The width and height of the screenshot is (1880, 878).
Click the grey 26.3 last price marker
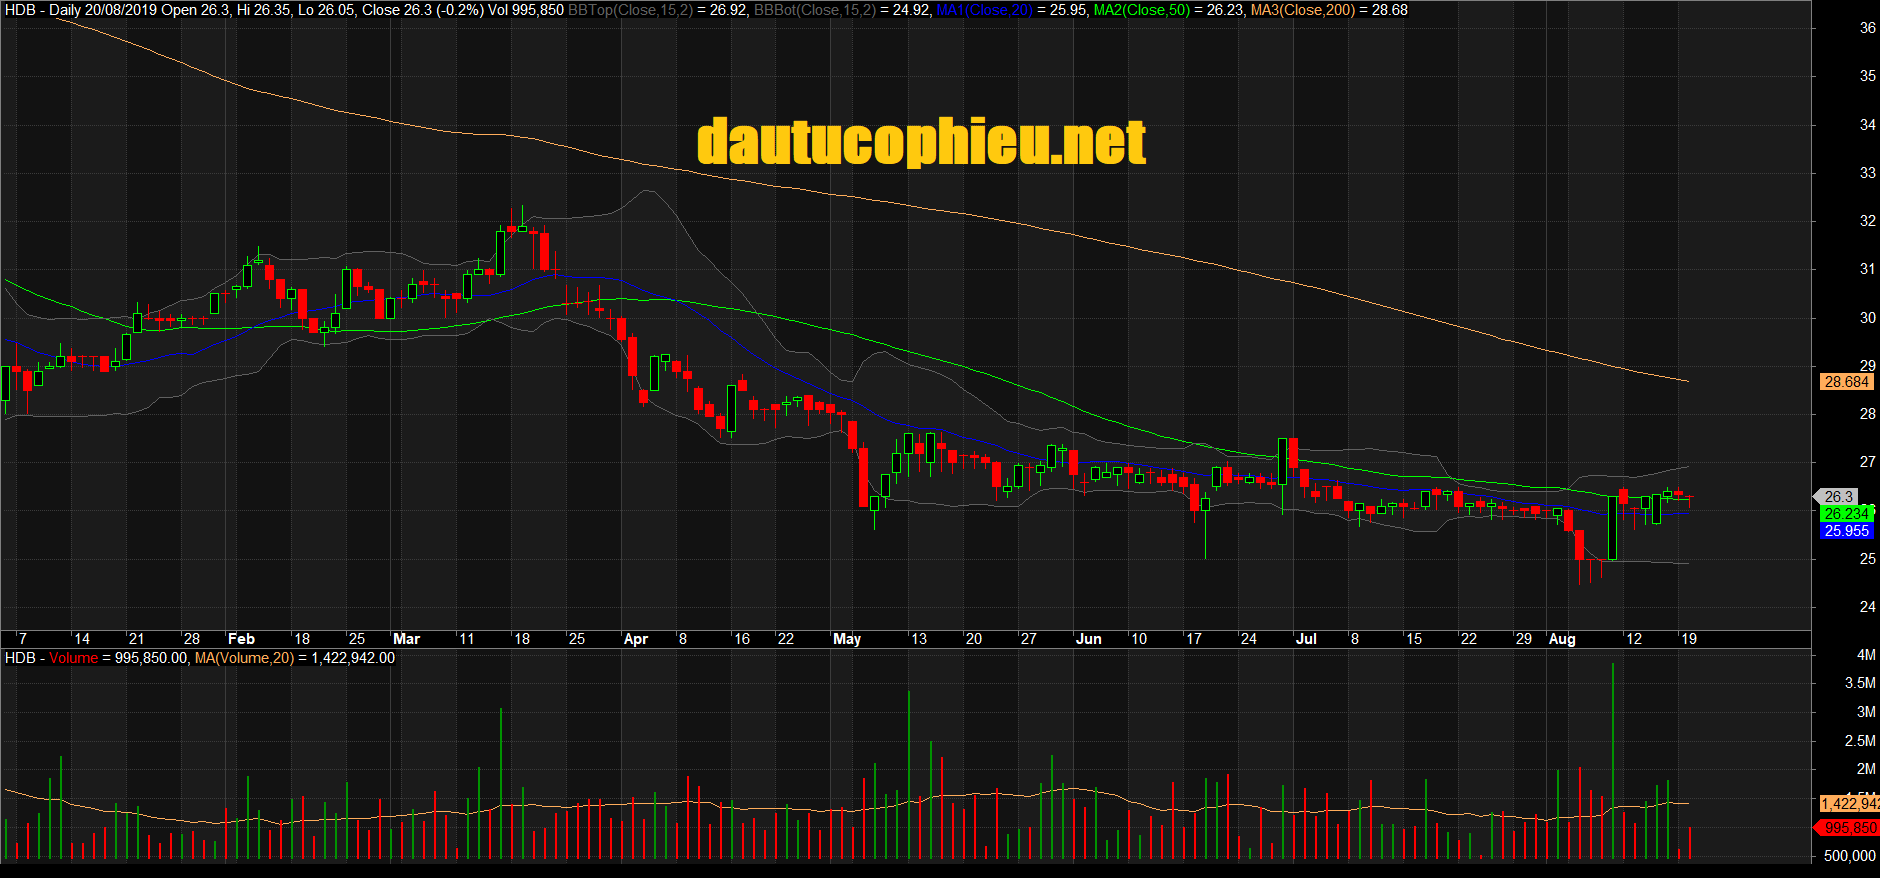click(x=1838, y=496)
